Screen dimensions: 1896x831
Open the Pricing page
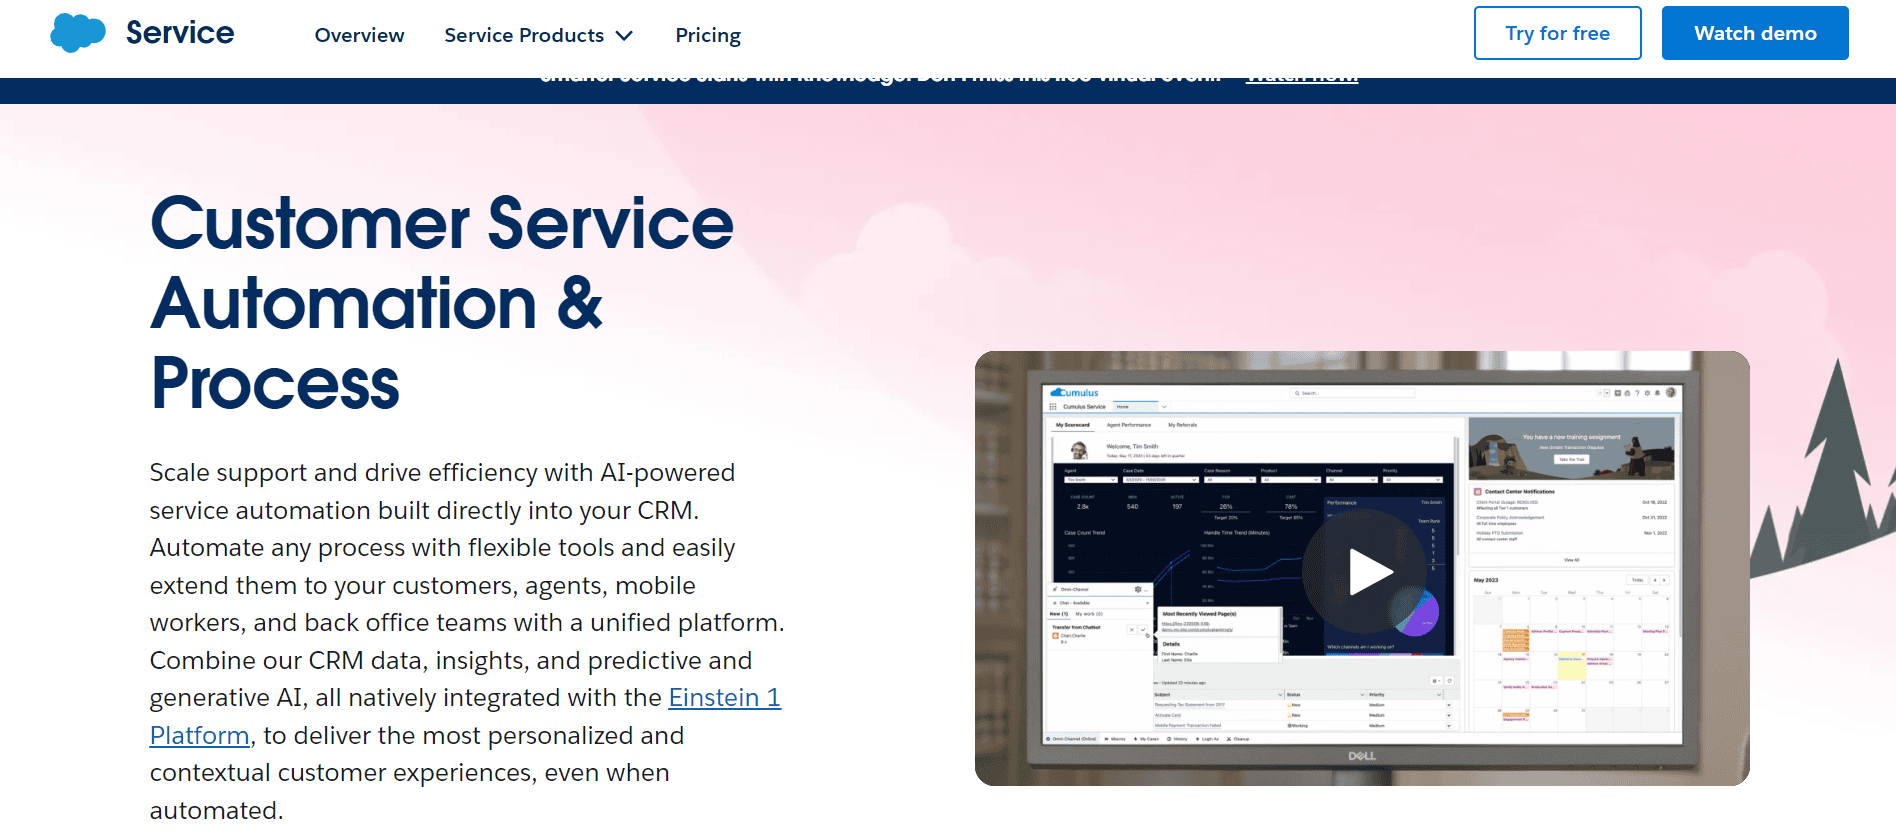pos(708,35)
